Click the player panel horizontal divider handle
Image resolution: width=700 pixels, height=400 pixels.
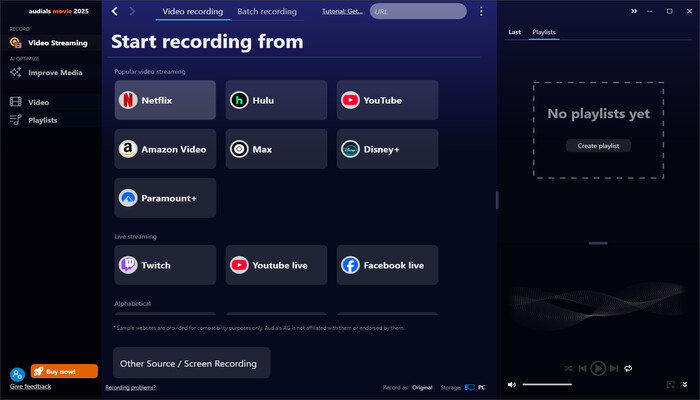point(598,243)
